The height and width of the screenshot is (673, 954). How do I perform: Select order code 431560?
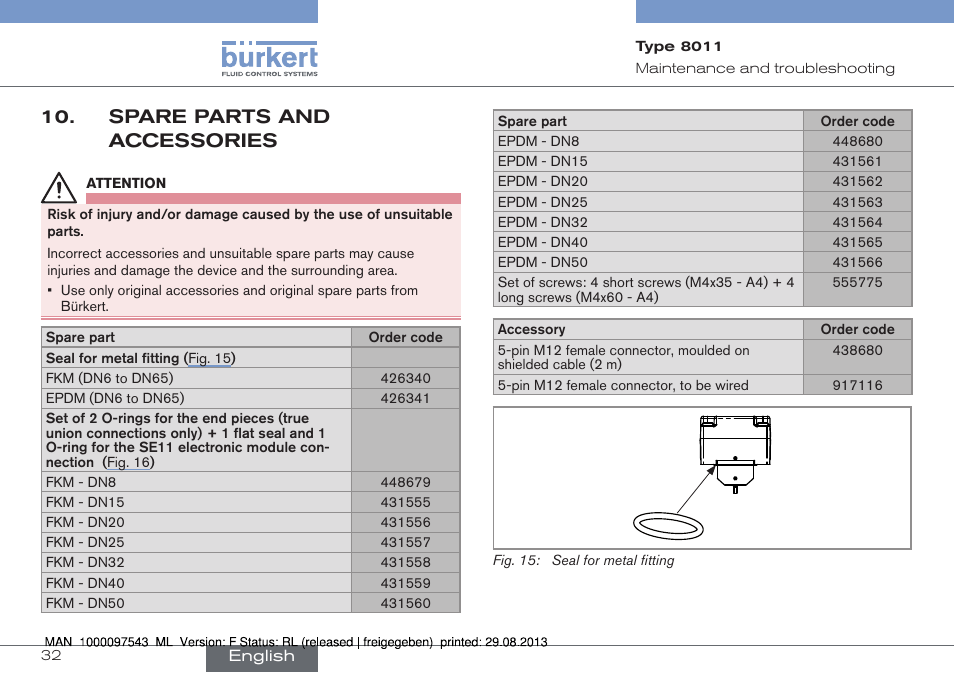coord(405,603)
